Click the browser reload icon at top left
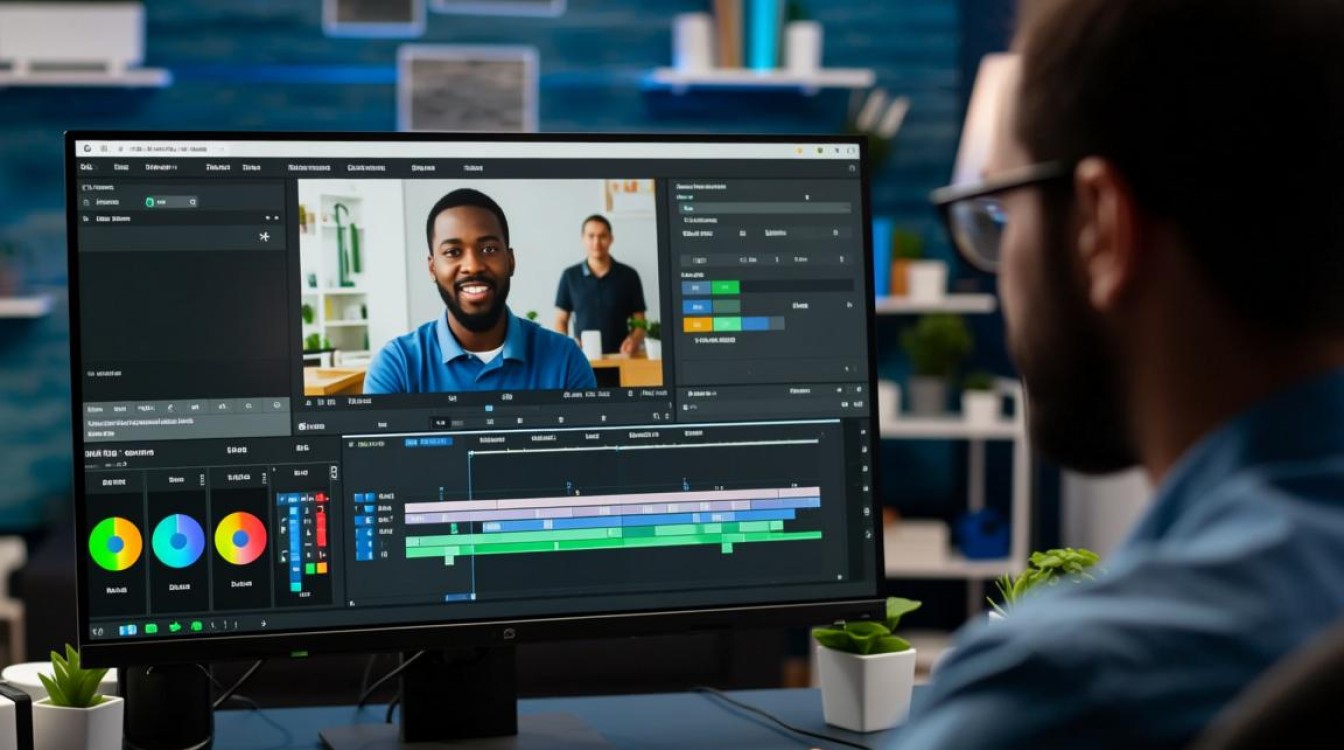Viewport: 1344px width, 750px height. (x=87, y=148)
